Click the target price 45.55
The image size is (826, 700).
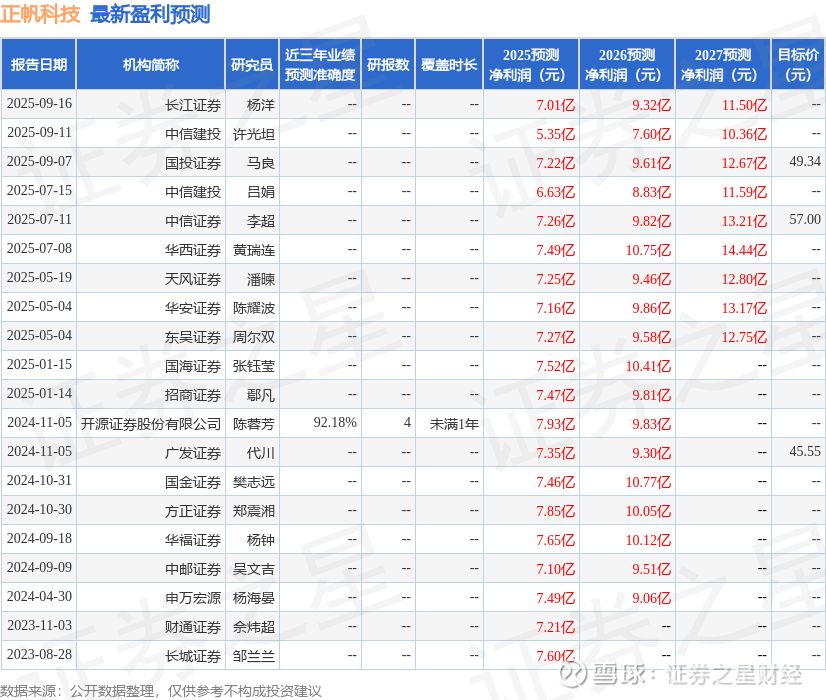(x=805, y=451)
